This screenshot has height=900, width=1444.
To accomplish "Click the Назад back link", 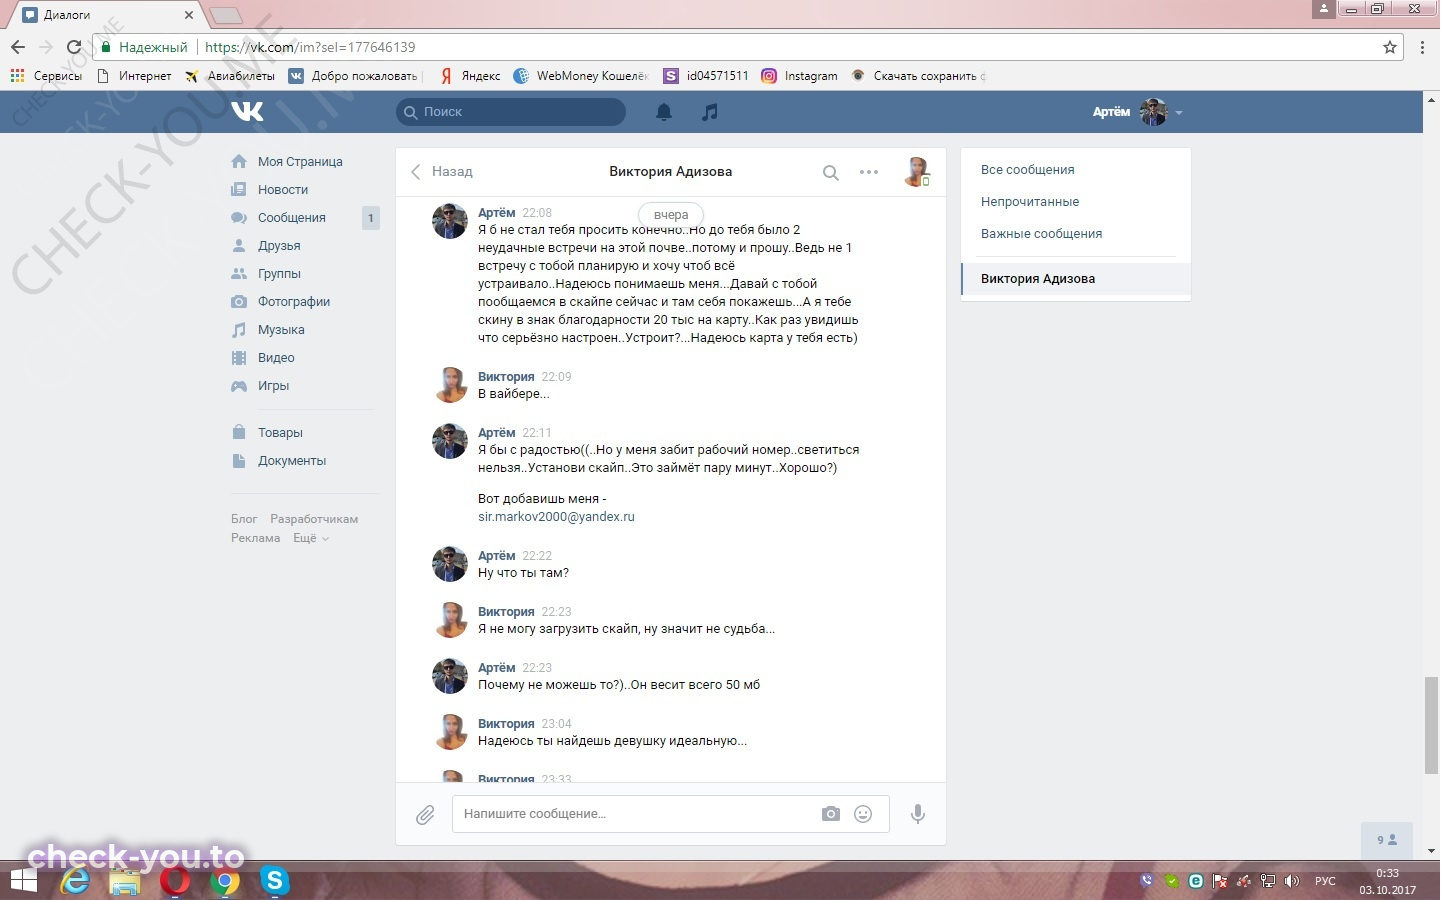I will [442, 172].
